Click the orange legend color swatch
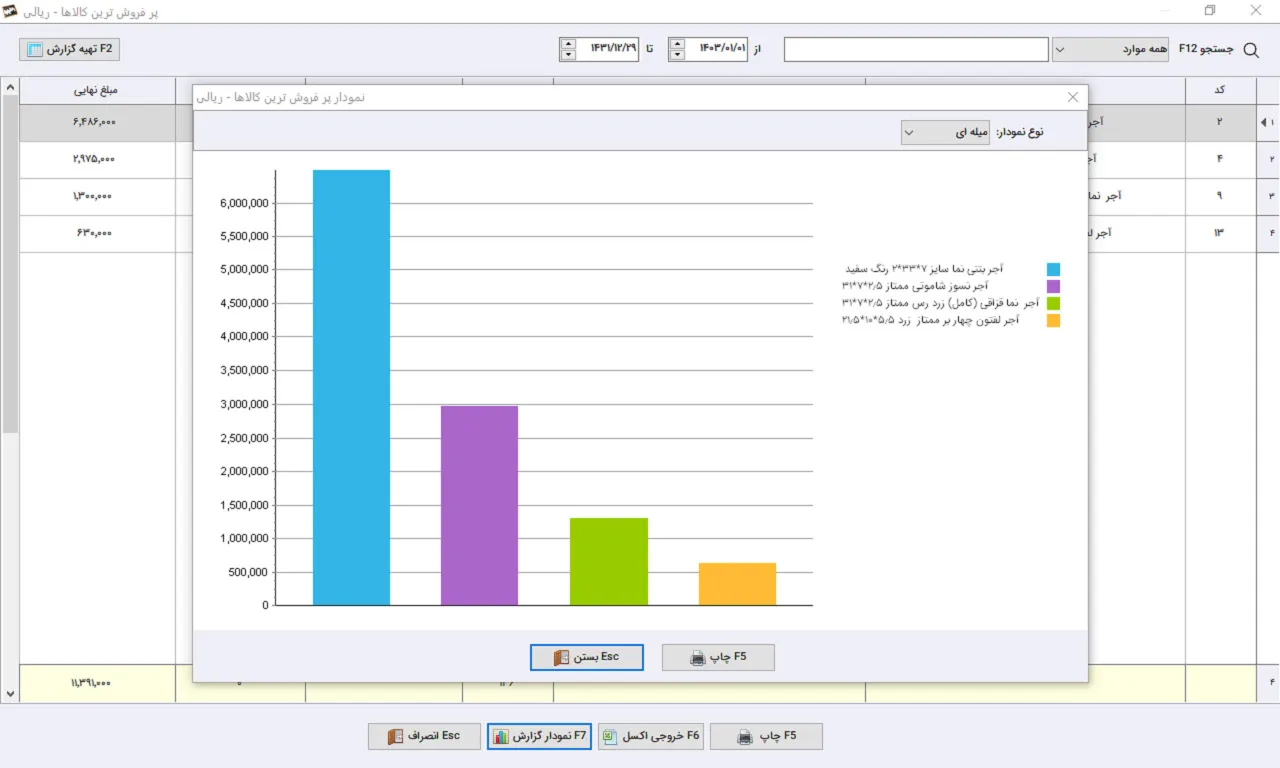Screen dimensions: 1280x768 coord(1053,321)
